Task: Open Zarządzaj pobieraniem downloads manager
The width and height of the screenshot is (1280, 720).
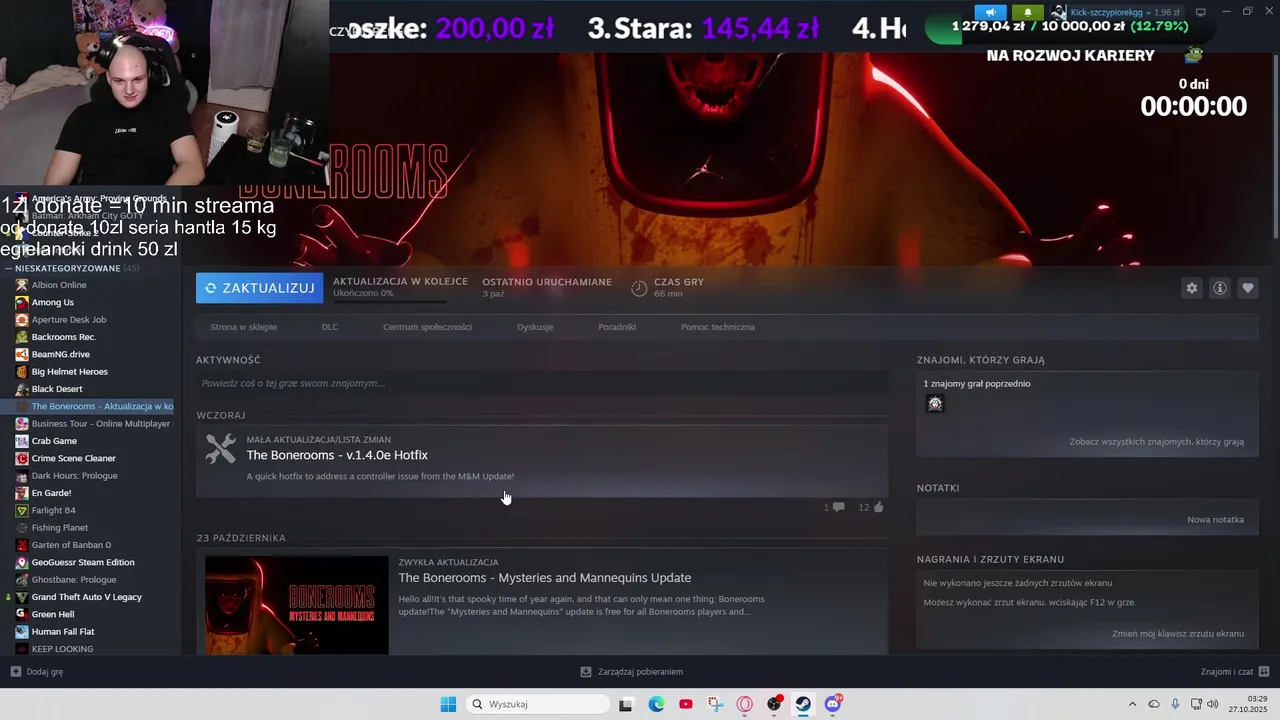Action: [632, 672]
